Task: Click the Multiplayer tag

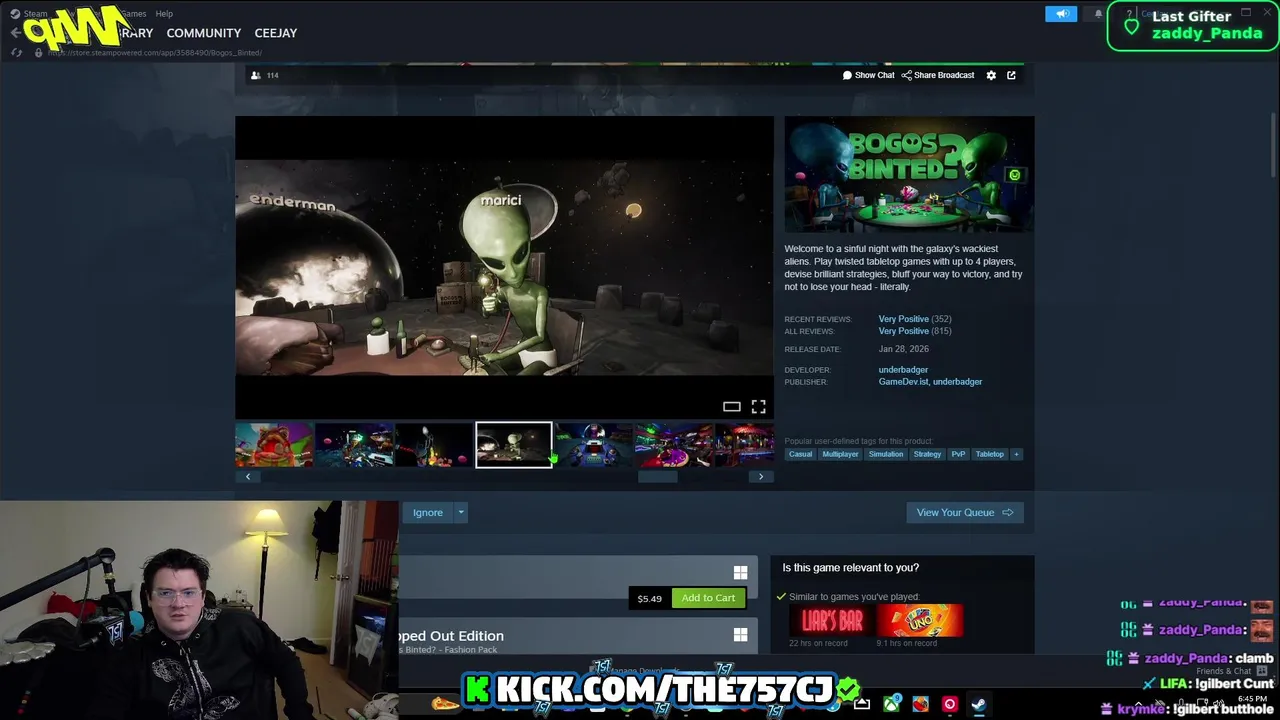Action: pos(840,454)
